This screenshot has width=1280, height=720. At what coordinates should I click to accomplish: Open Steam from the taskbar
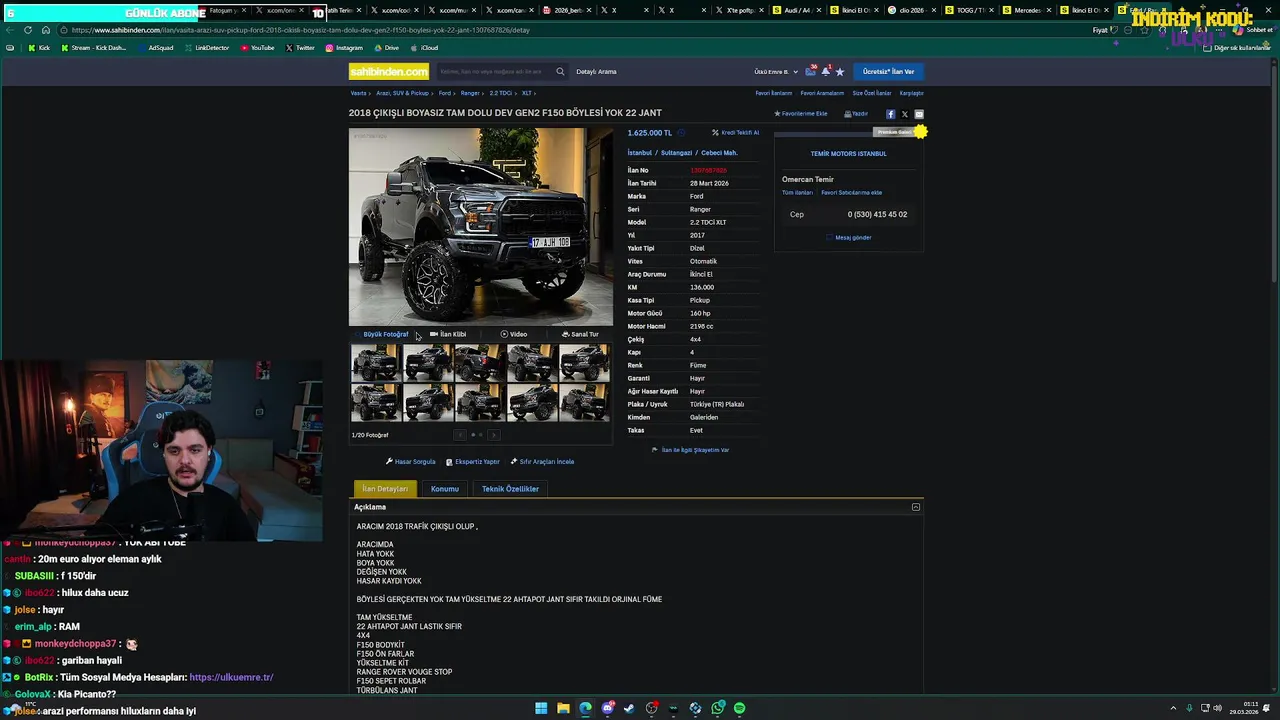(629, 708)
